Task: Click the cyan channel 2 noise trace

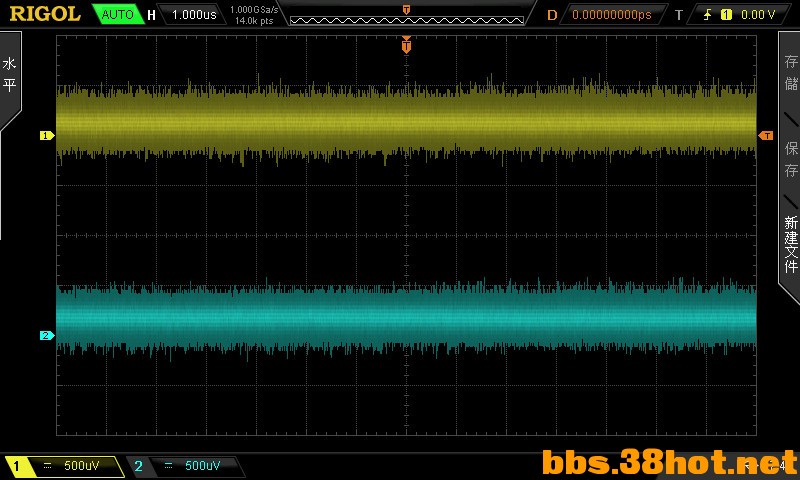Action: tap(406, 317)
